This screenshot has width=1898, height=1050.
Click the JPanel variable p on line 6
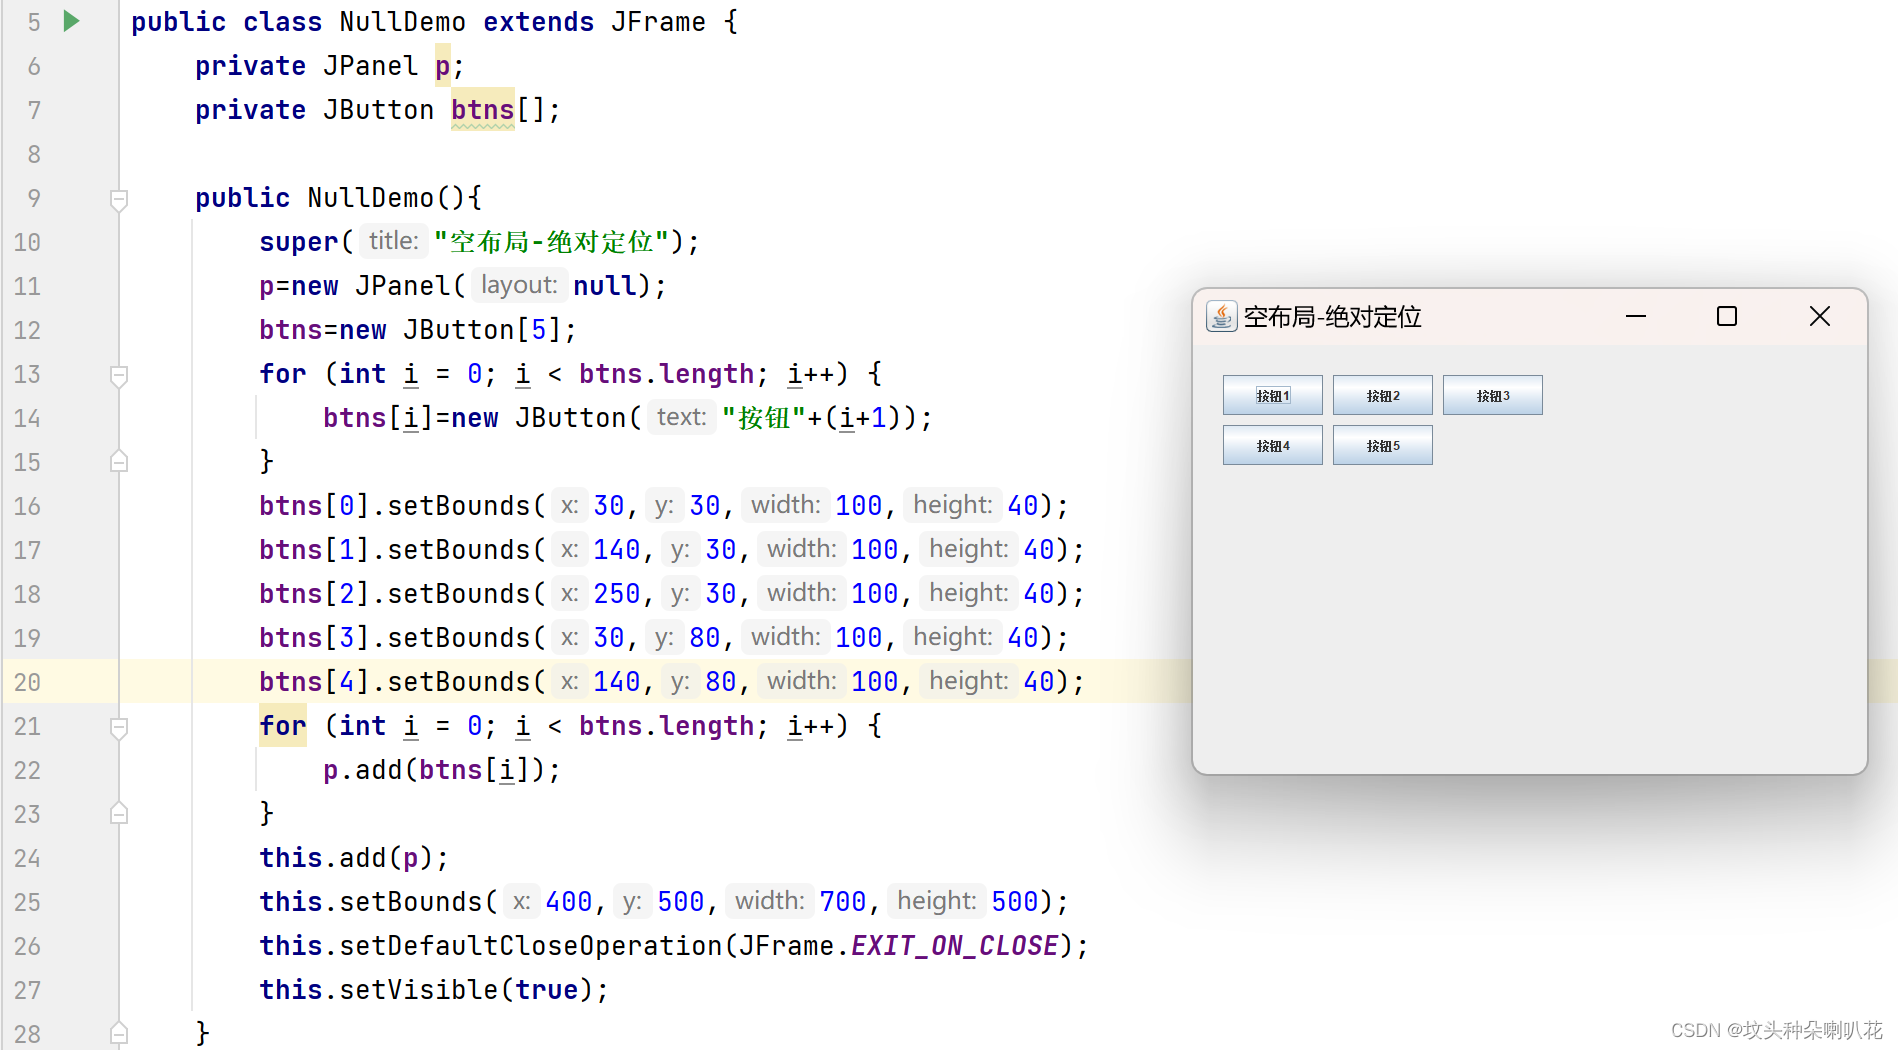pyautogui.click(x=443, y=66)
